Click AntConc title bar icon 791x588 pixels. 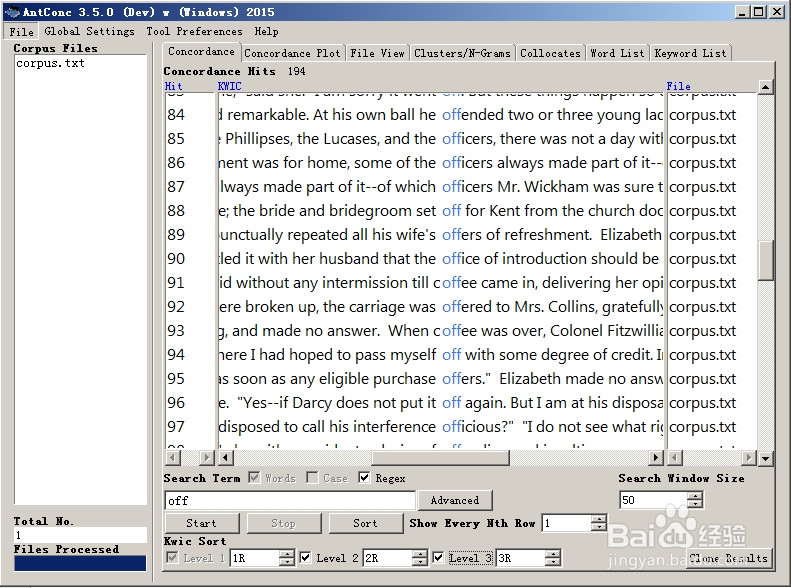pos(11,12)
